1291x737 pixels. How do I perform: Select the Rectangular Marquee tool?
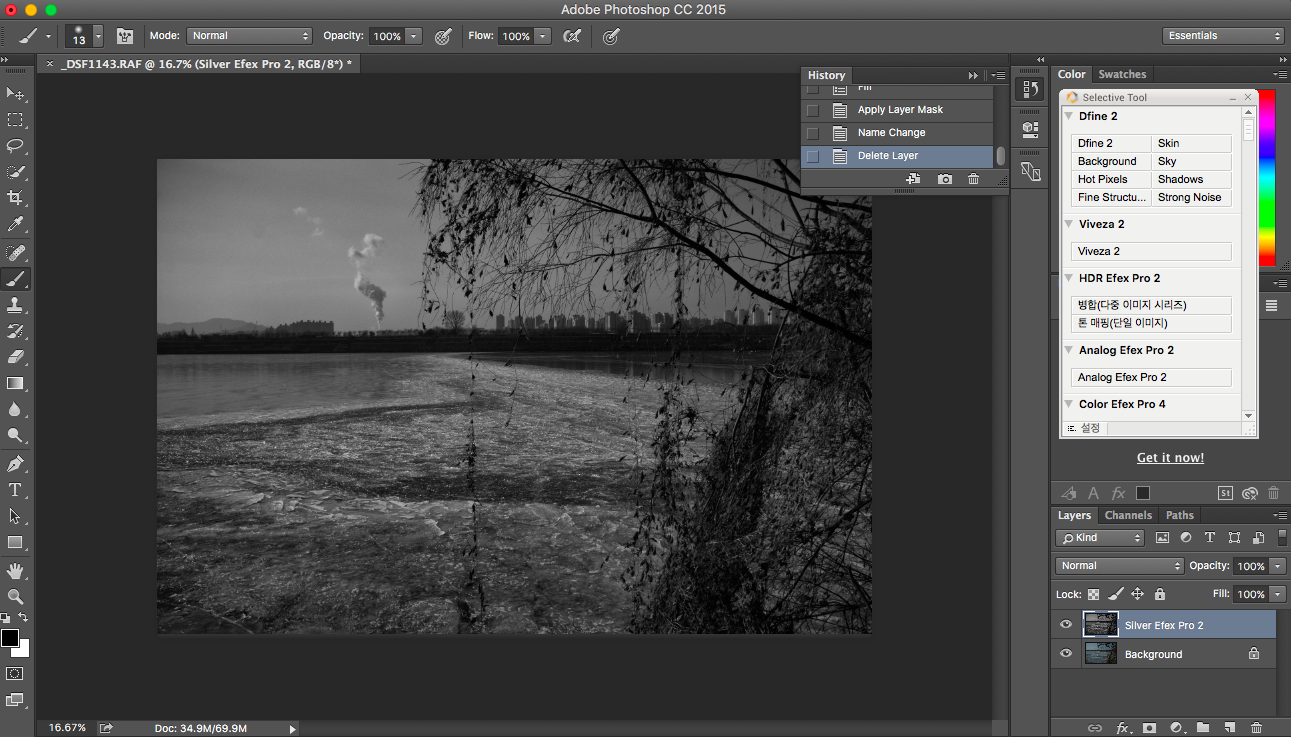tap(15, 120)
